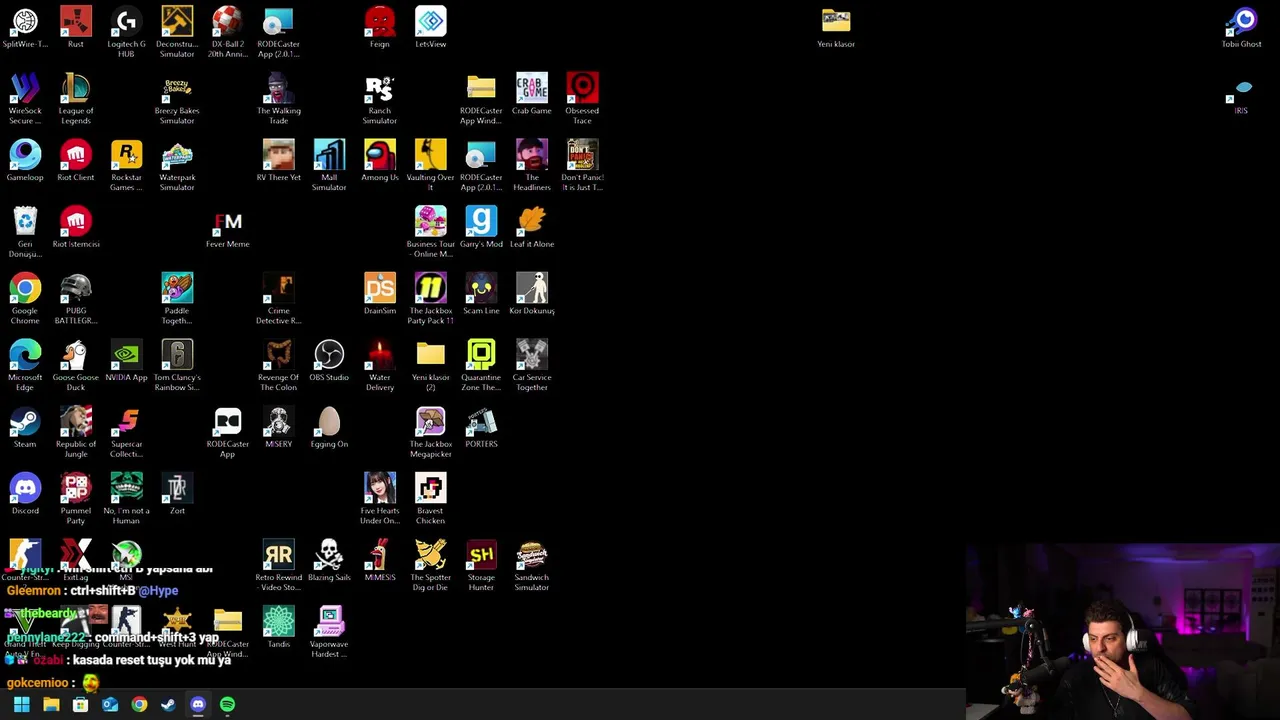Select the Fever Meme icon
The image size is (1280, 720).
click(x=228, y=227)
